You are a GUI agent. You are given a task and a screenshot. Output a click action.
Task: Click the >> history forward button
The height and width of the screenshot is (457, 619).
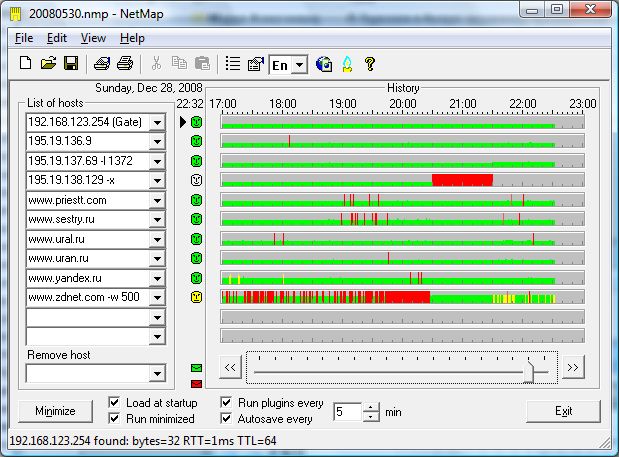(573, 367)
